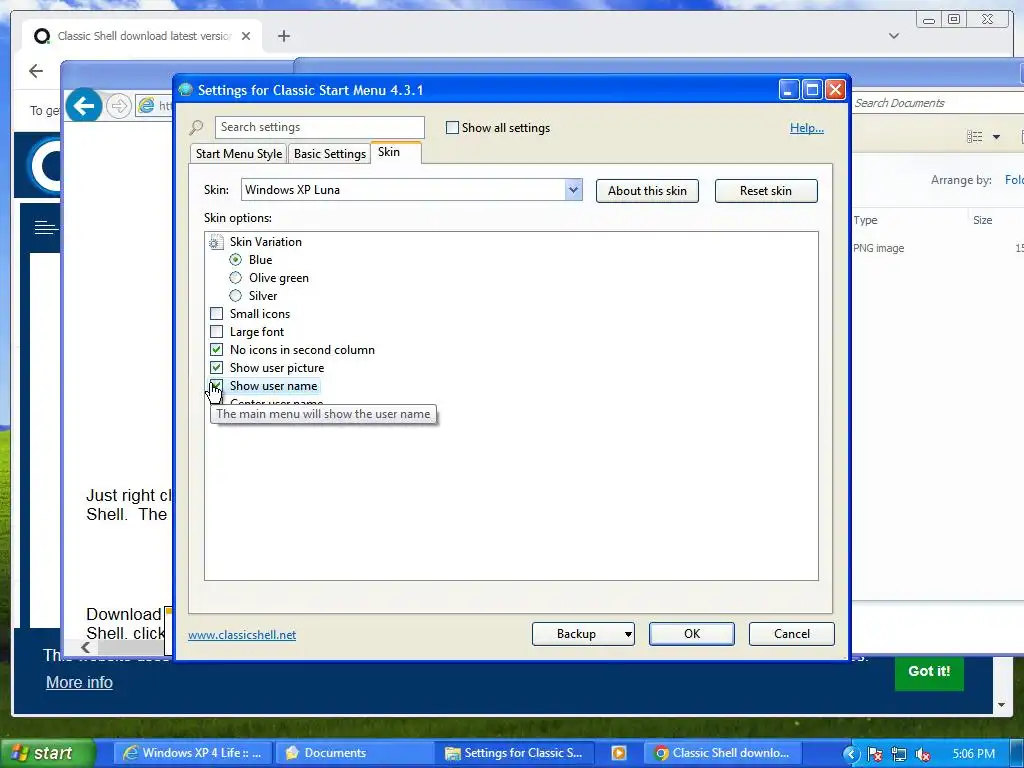Click the down scroll arrow of the browser page

(1002, 705)
